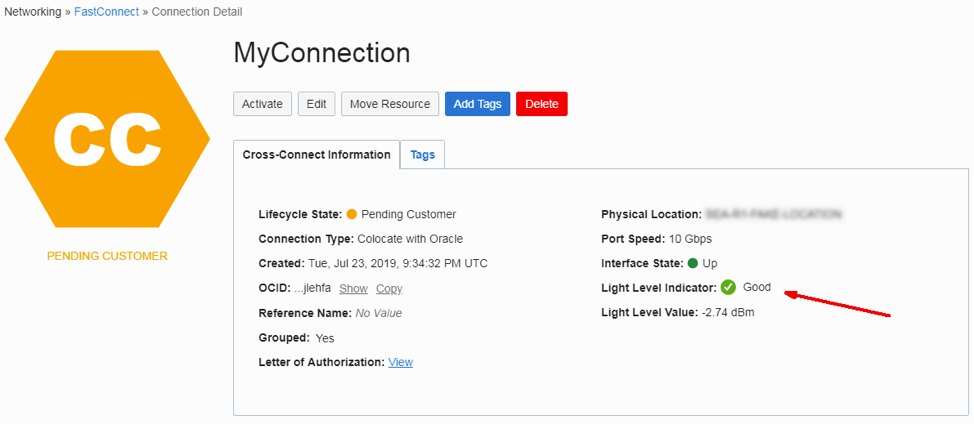The image size is (974, 424).
Task: Click the Networking breadcrumb text
Action: (33, 12)
